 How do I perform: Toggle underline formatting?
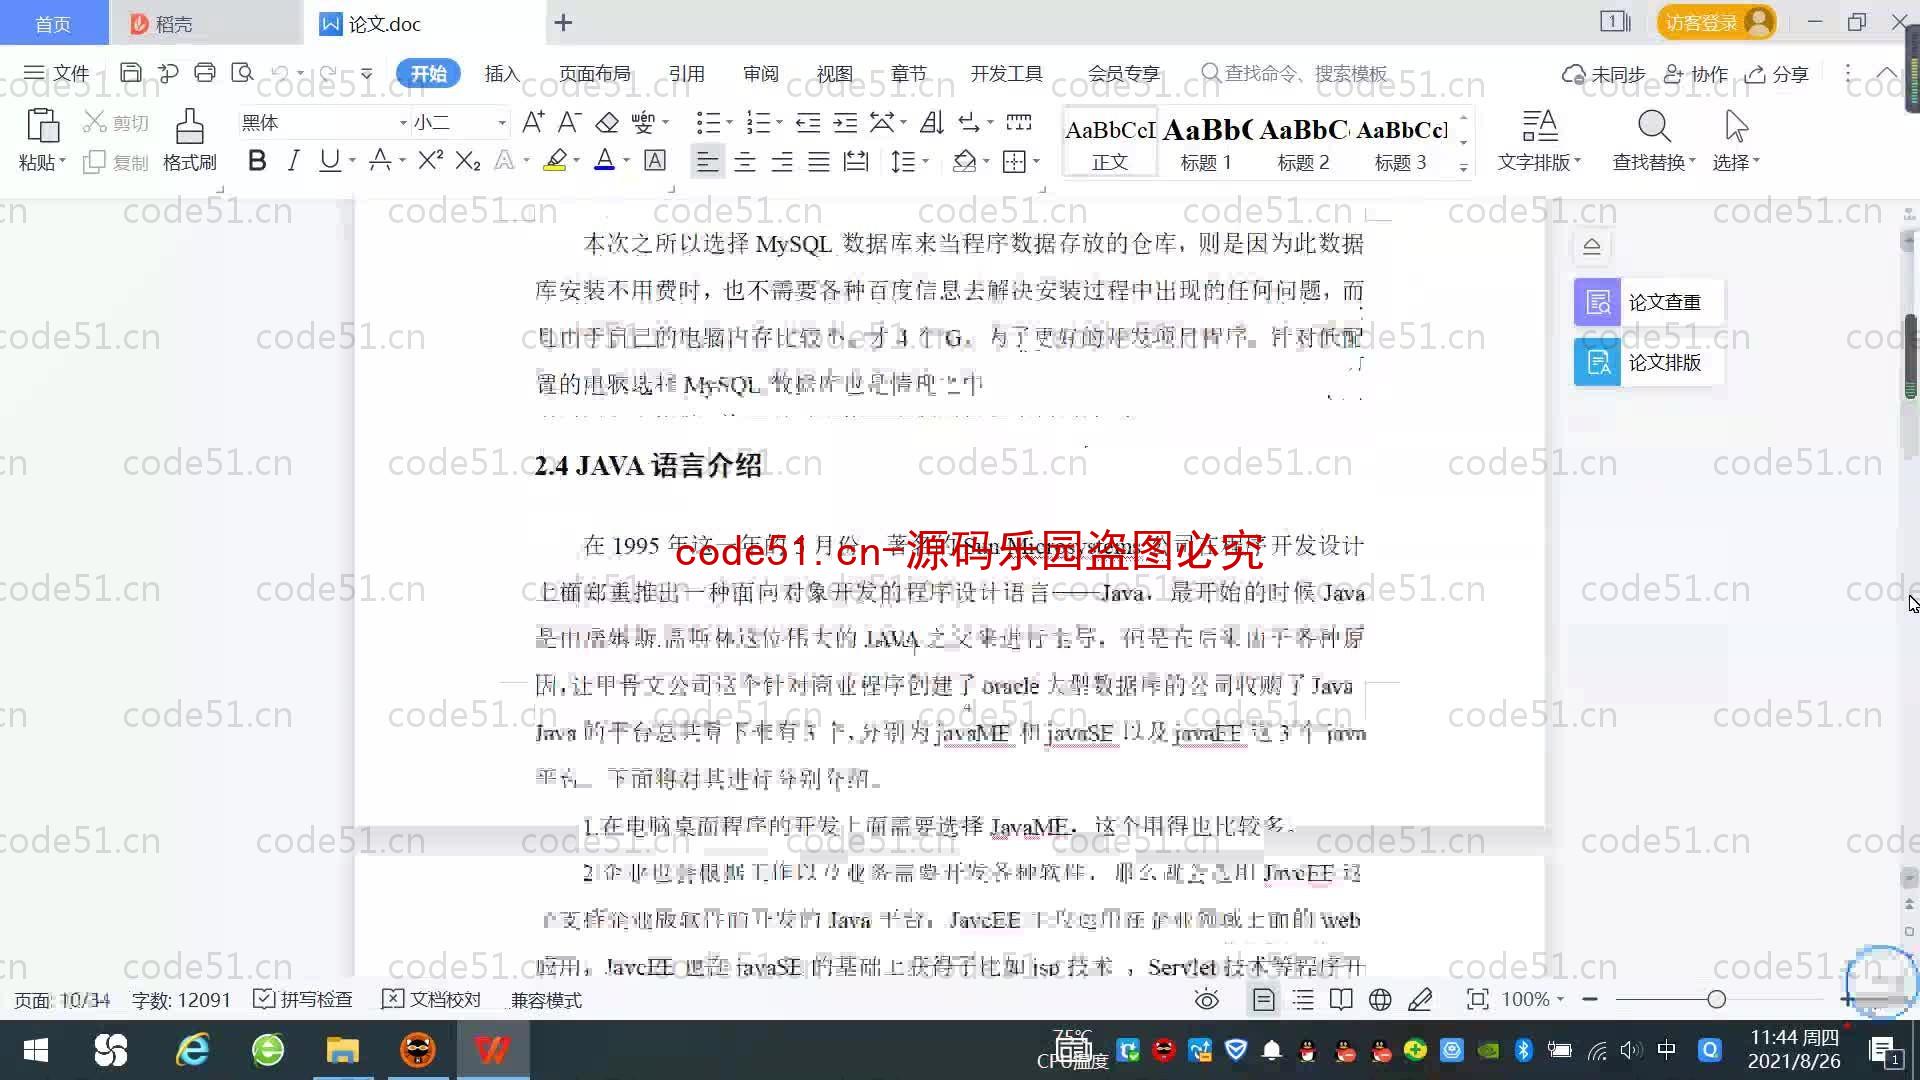coord(329,160)
